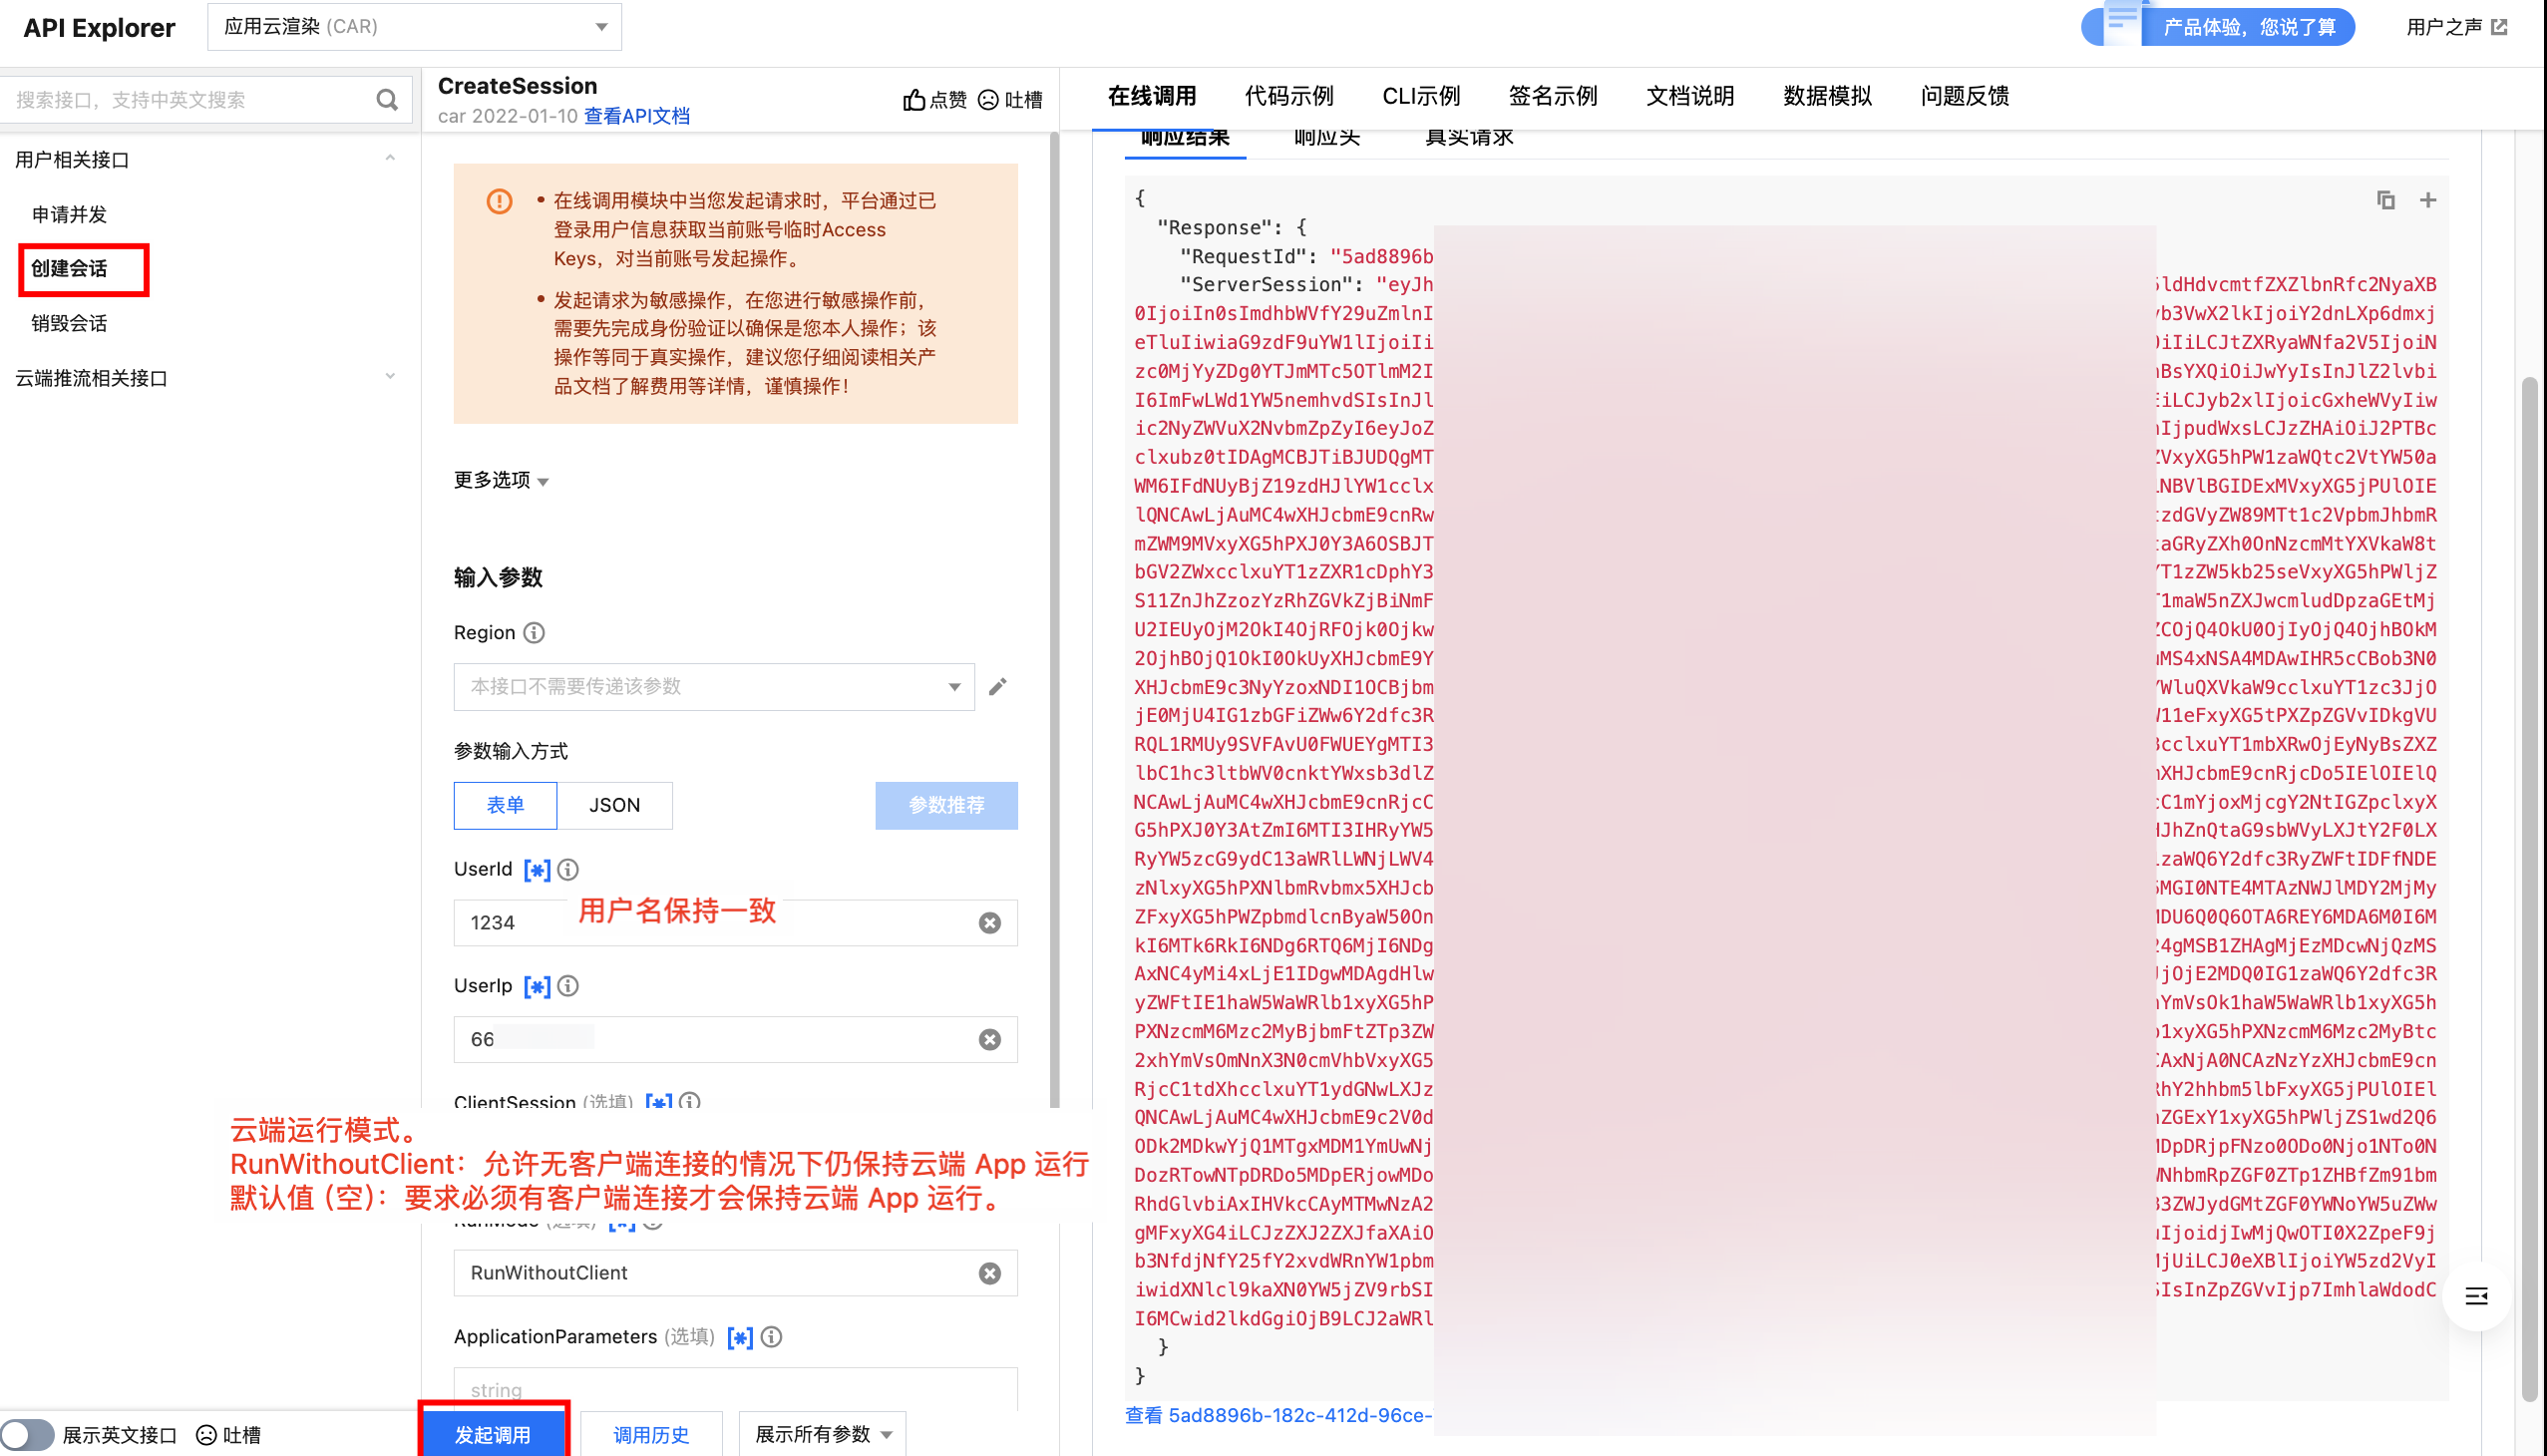Open the Region info tooltip icon

pyautogui.click(x=534, y=632)
